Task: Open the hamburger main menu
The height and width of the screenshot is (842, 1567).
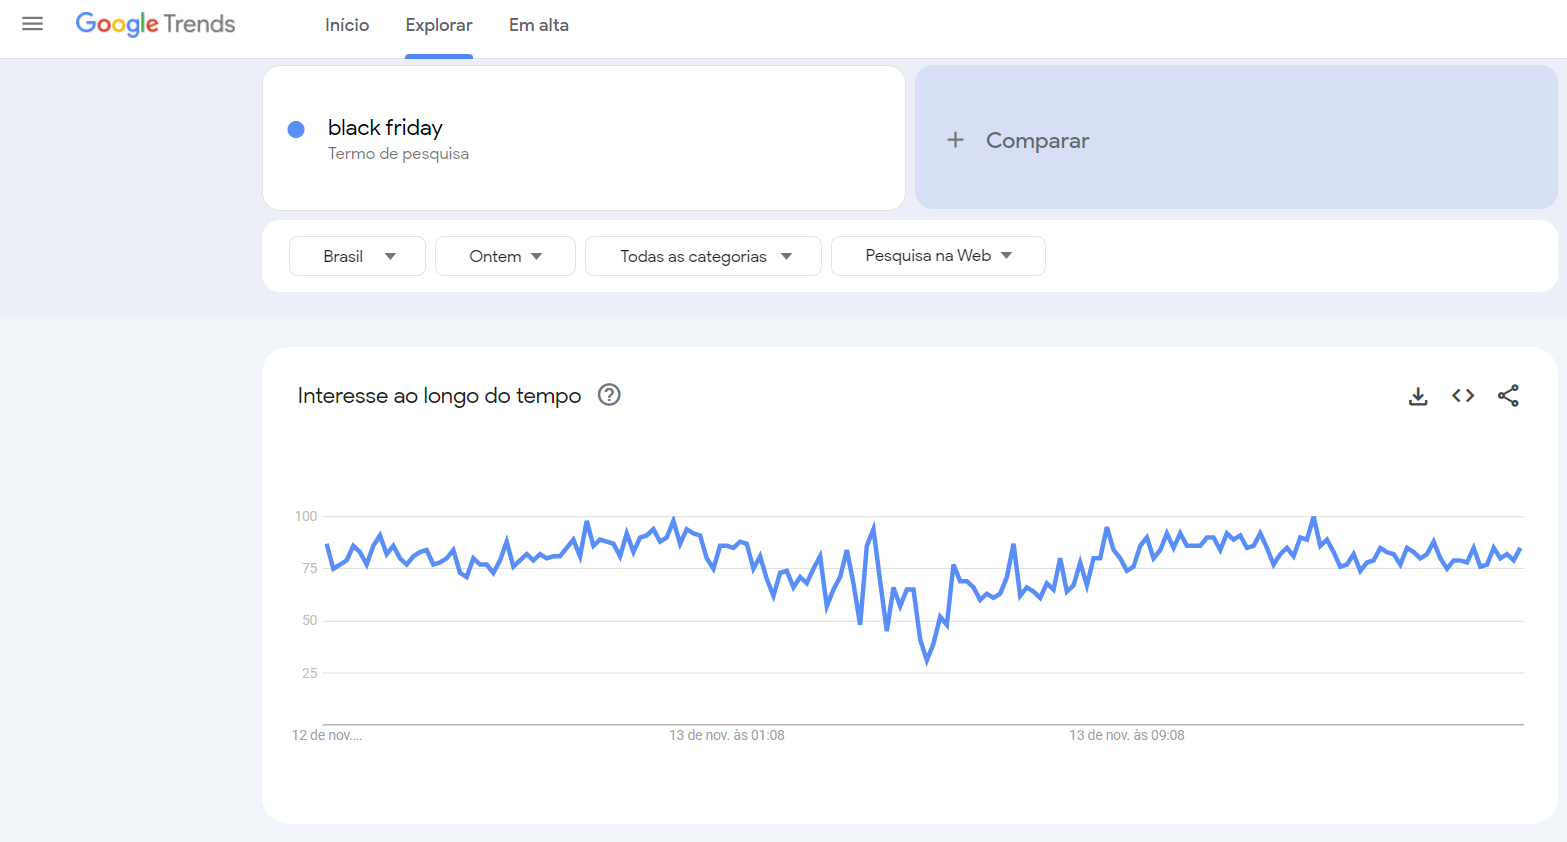Action: click(x=32, y=24)
